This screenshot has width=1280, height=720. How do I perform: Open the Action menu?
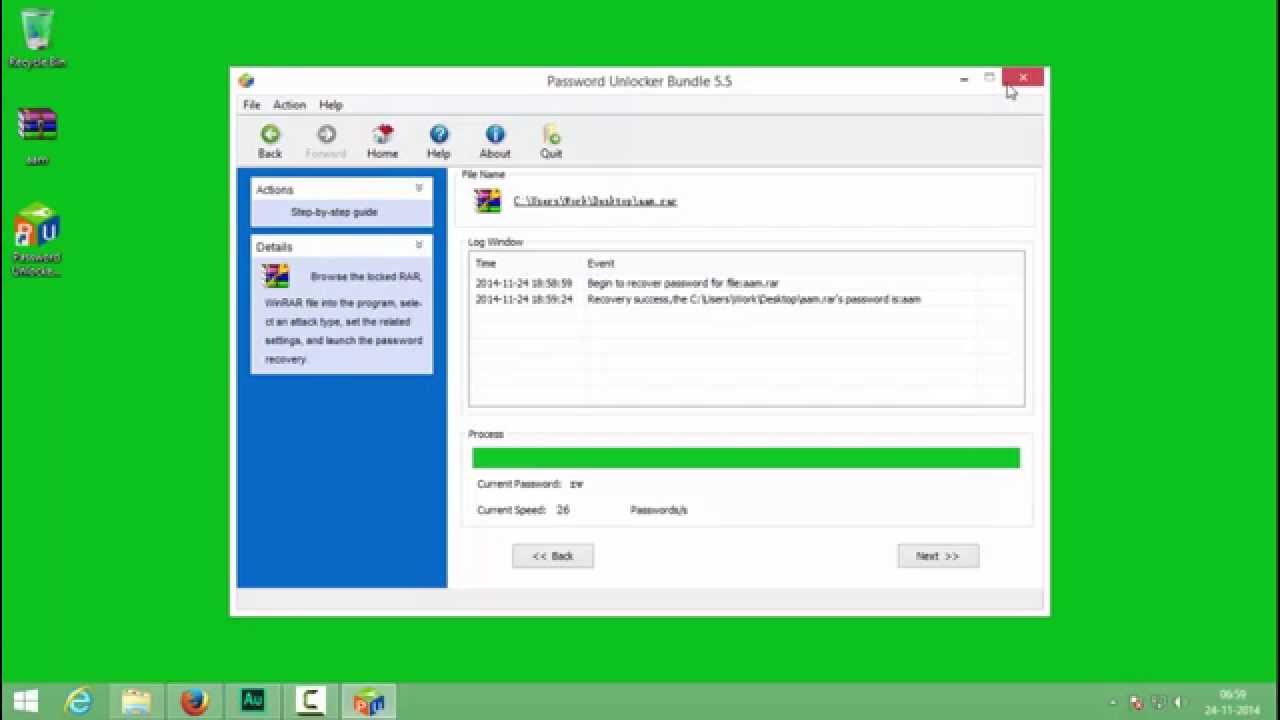289,105
